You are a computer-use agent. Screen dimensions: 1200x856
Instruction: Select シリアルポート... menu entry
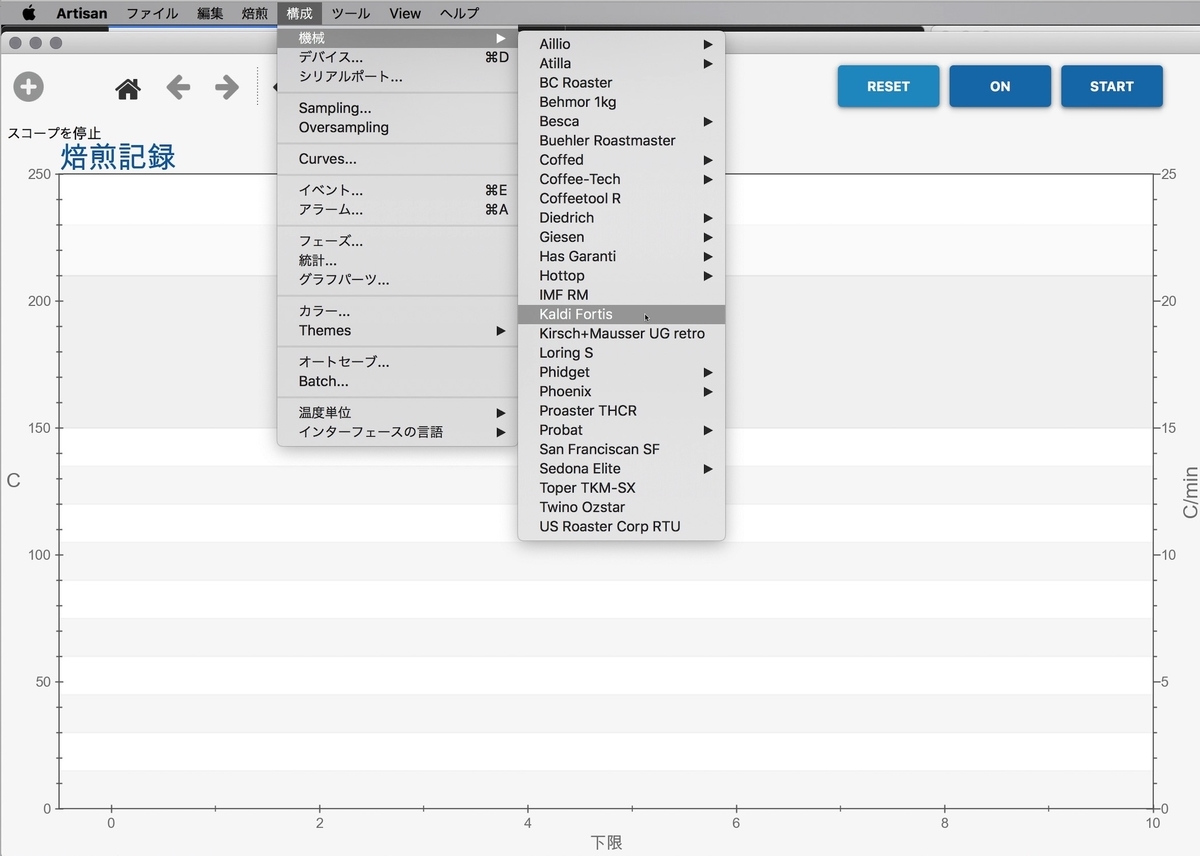point(397,76)
